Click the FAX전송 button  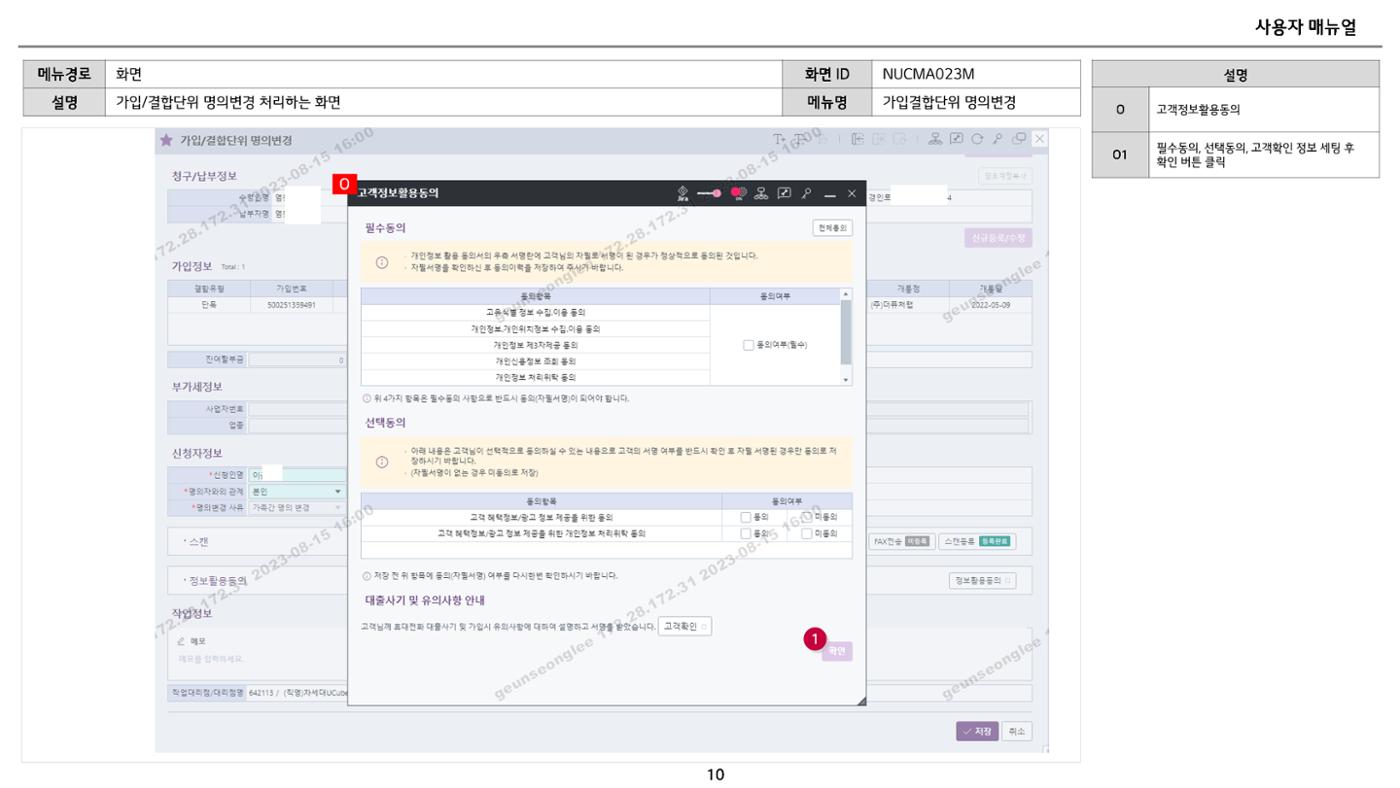(x=902, y=541)
